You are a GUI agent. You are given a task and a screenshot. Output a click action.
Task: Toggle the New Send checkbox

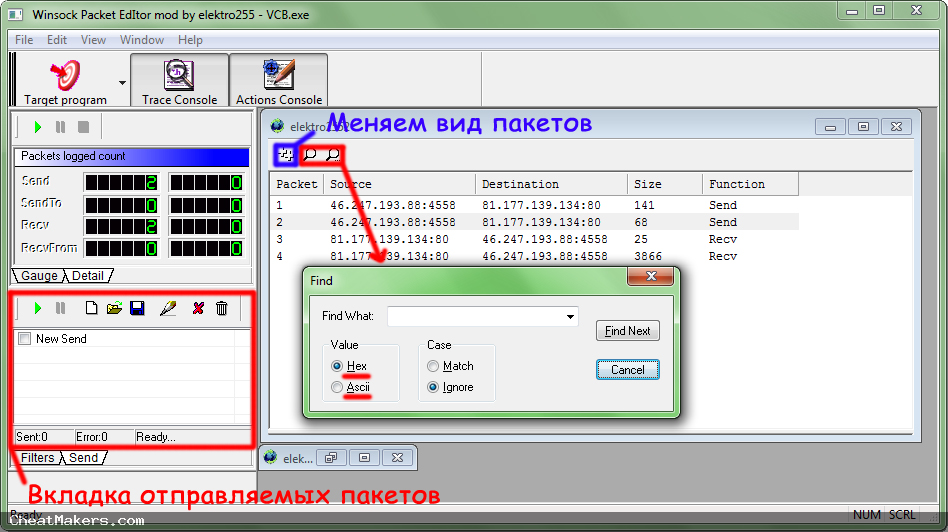point(25,339)
